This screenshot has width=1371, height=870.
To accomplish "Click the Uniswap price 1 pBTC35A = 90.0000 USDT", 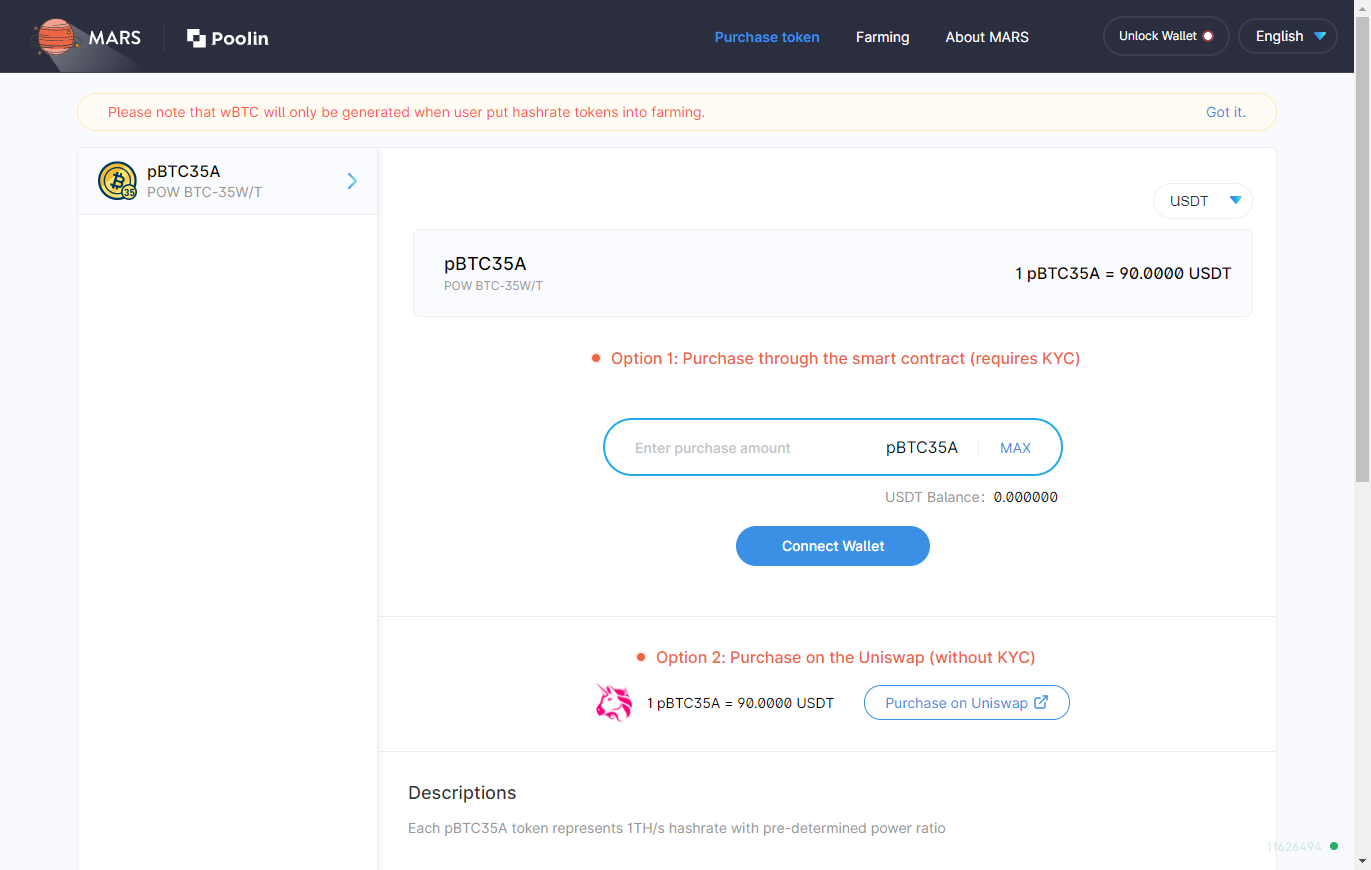I will (x=740, y=703).
